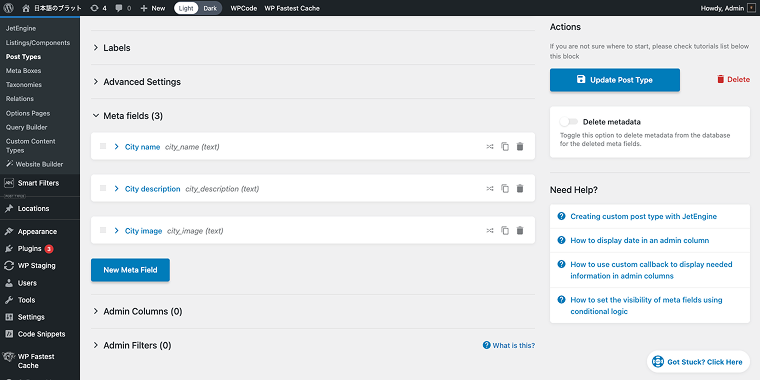Open WP Fastest Cache in admin bar
This screenshot has height=380, width=760.
coord(292,8)
